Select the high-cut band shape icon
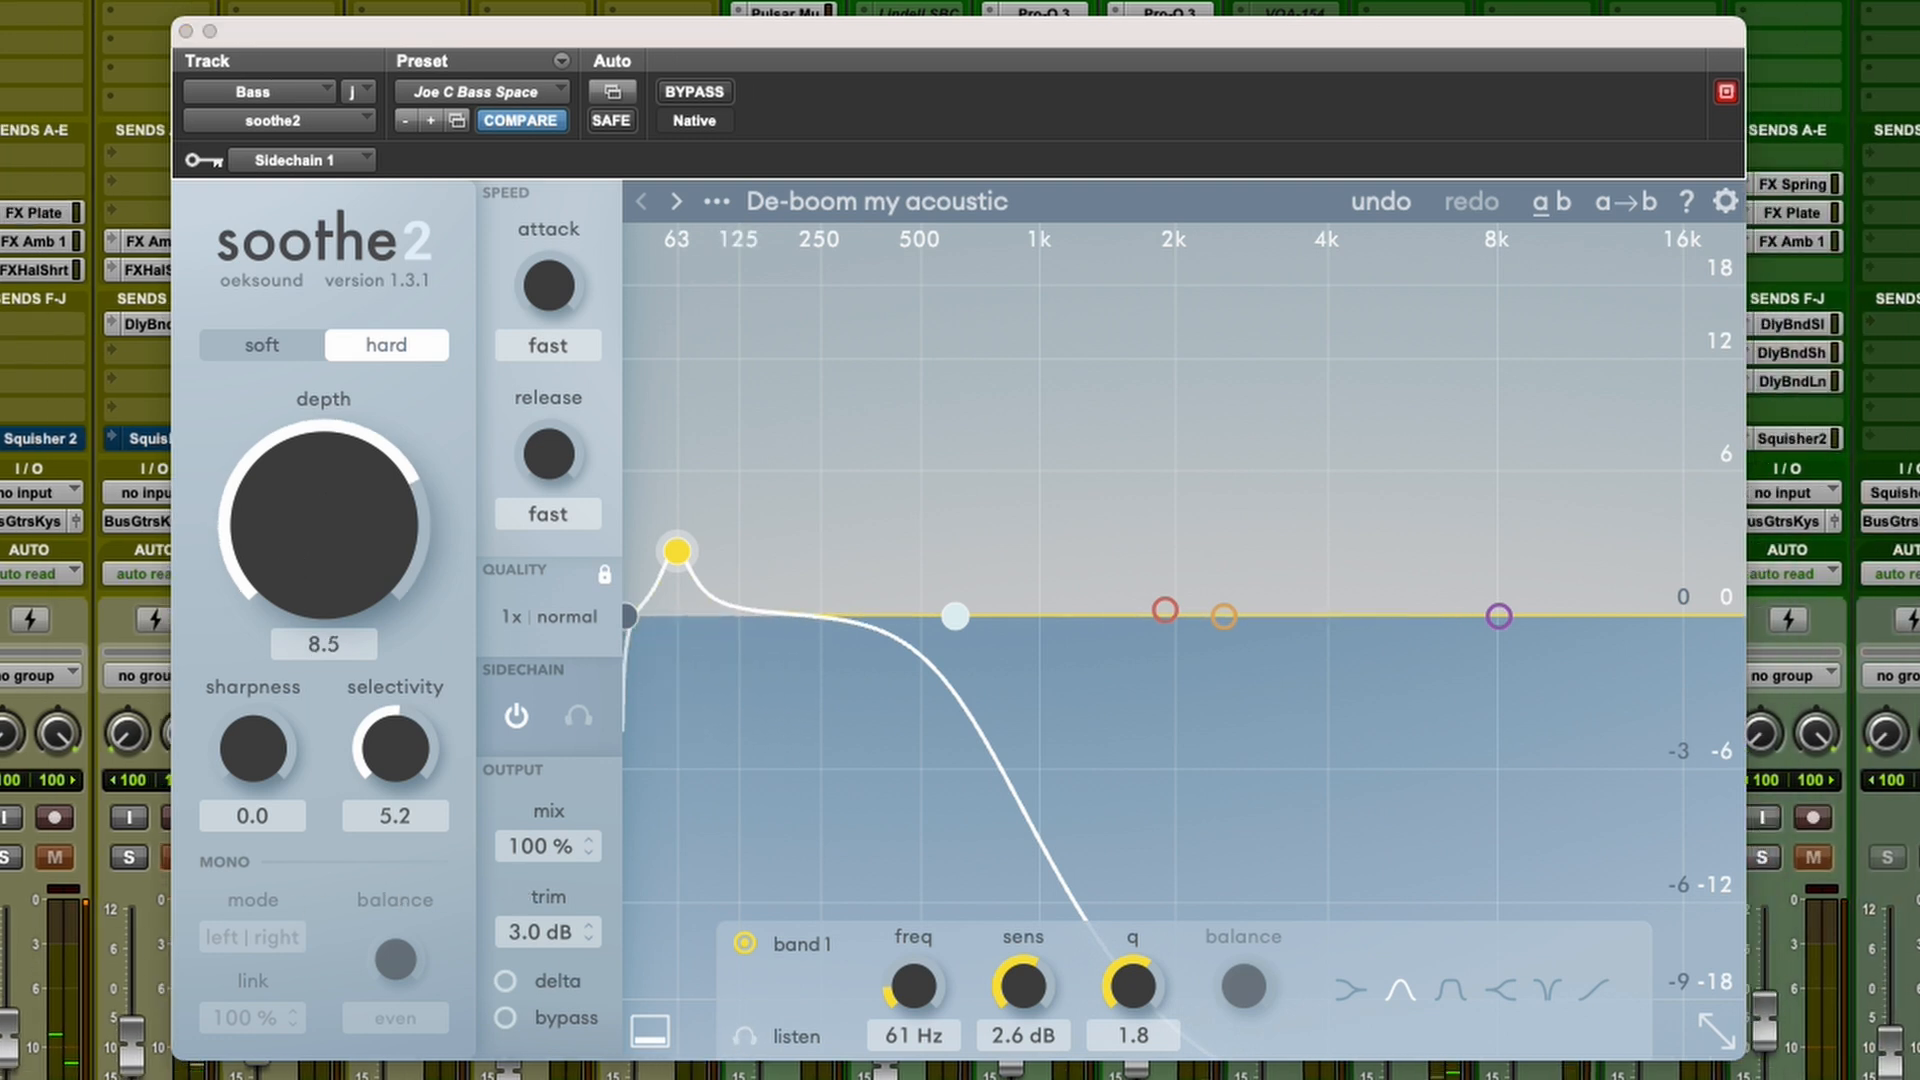This screenshot has width=1920, height=1080. pyautogui.click(x=1500, y=990)
